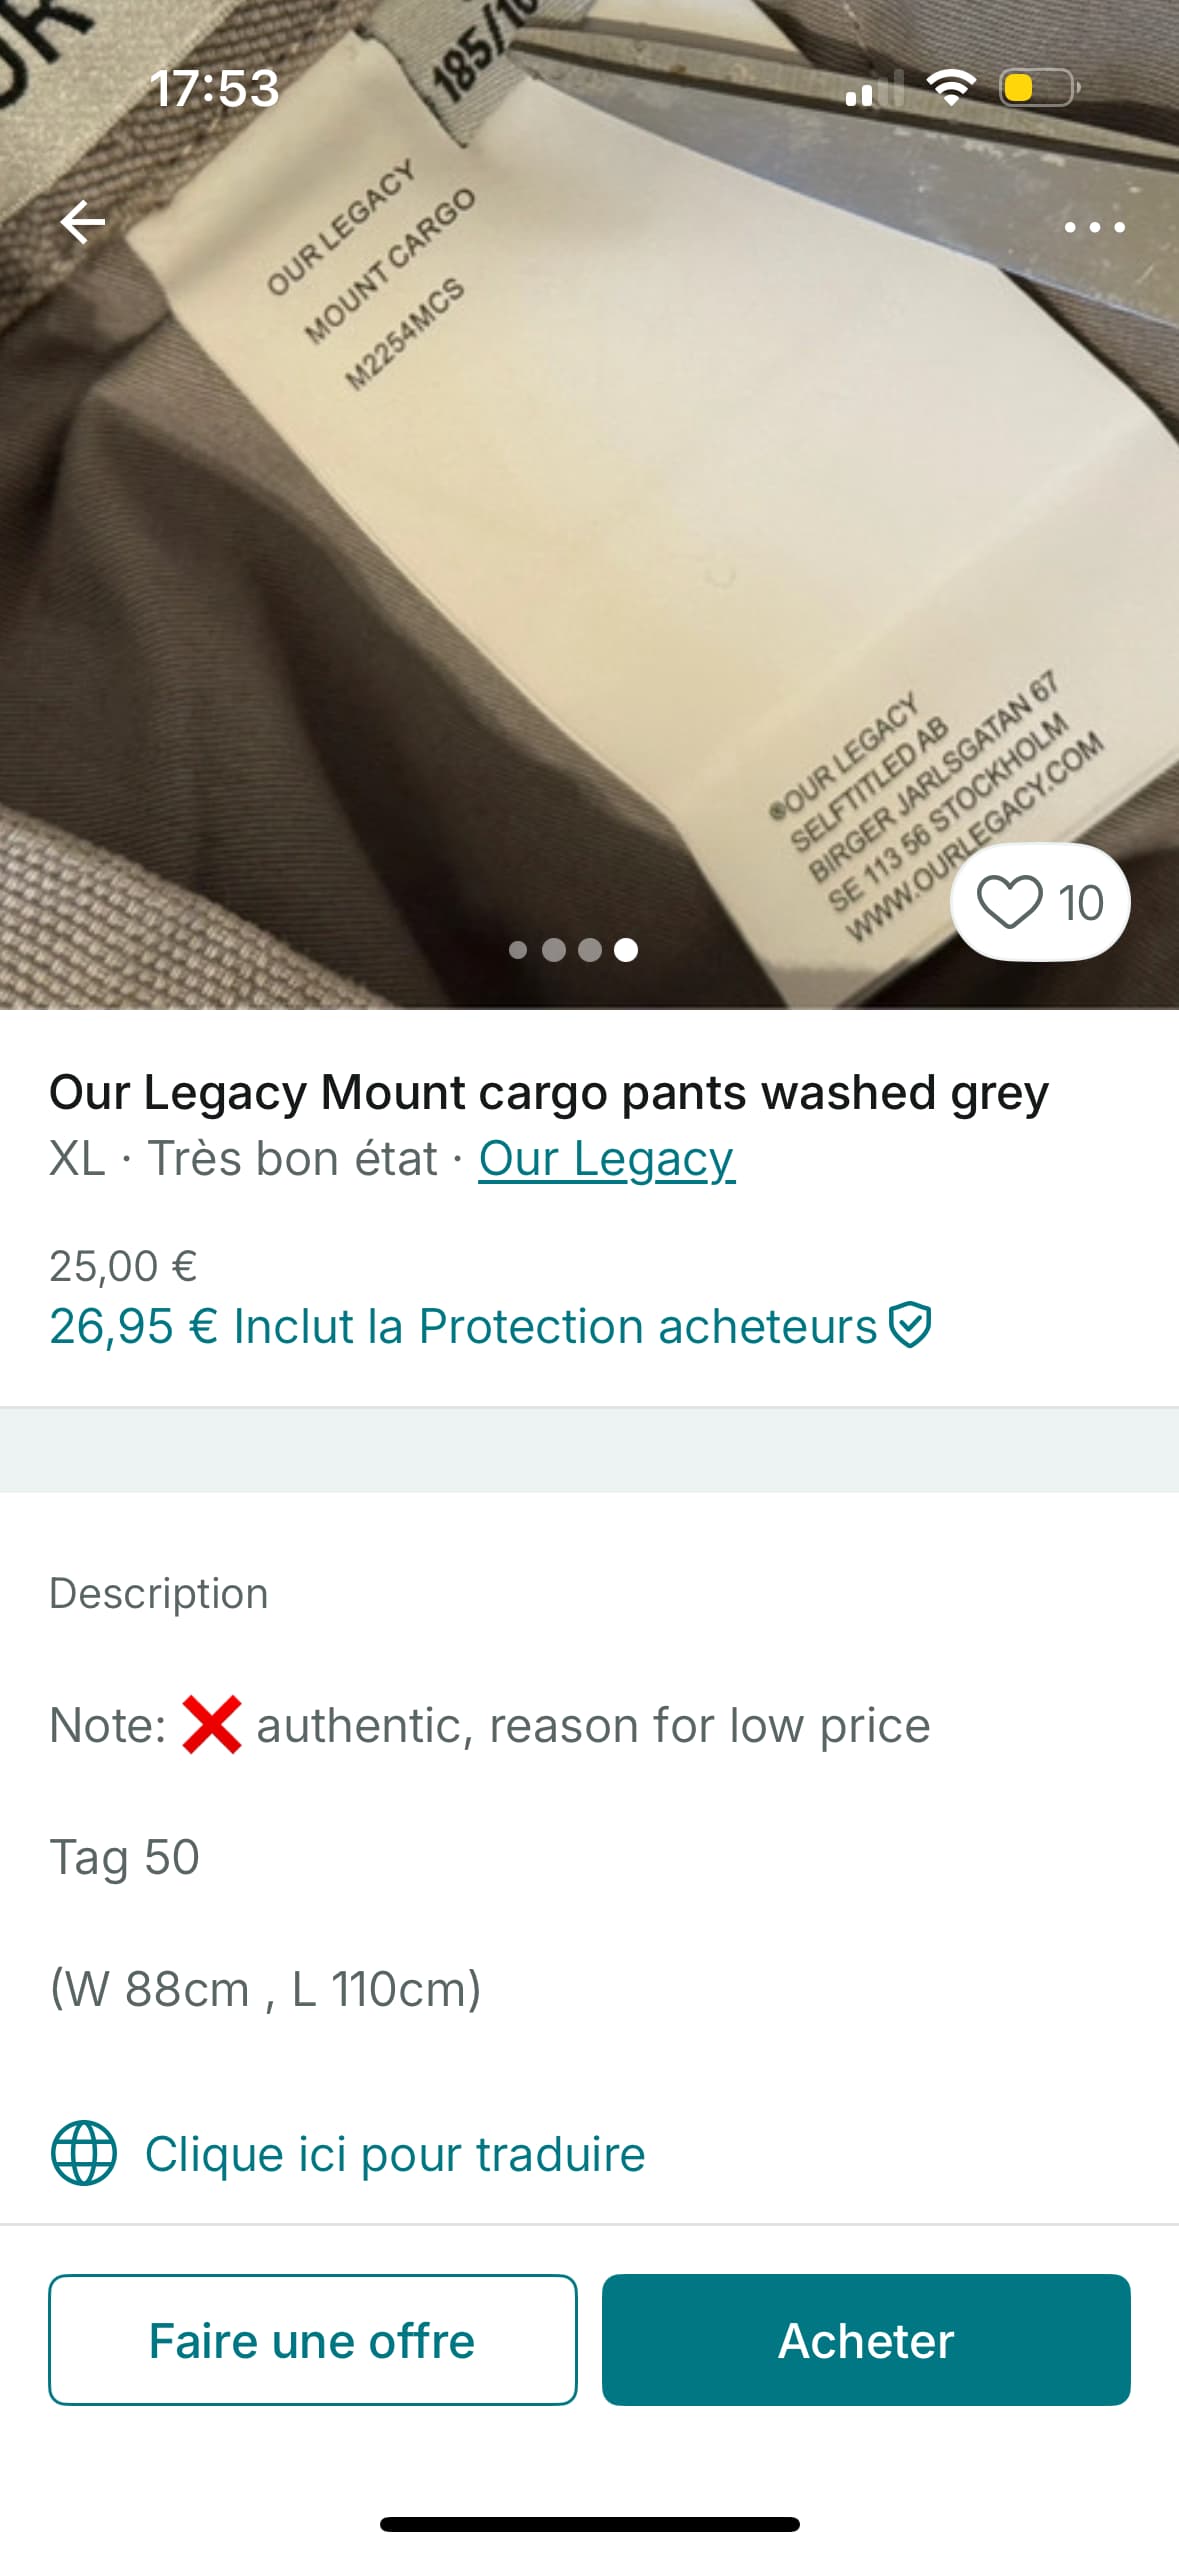The image size is (1179, 2556).
Task: Tap the buyer protection shield icon
Action: coord(911,1326)
